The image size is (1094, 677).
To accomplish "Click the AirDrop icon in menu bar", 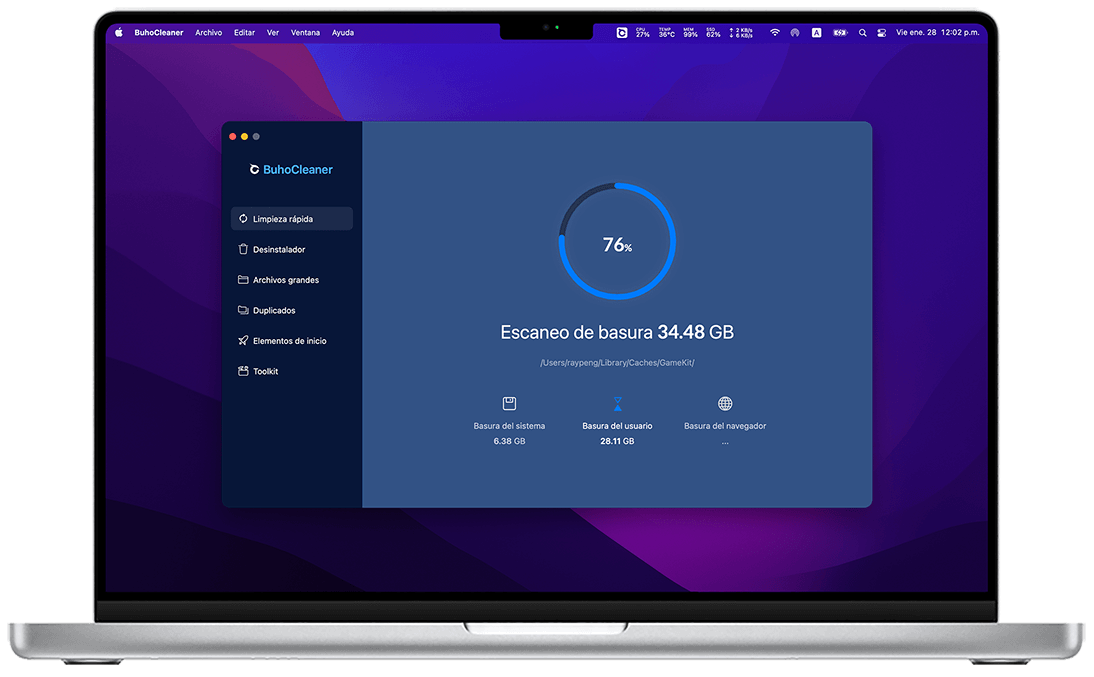I will point(795,32).
